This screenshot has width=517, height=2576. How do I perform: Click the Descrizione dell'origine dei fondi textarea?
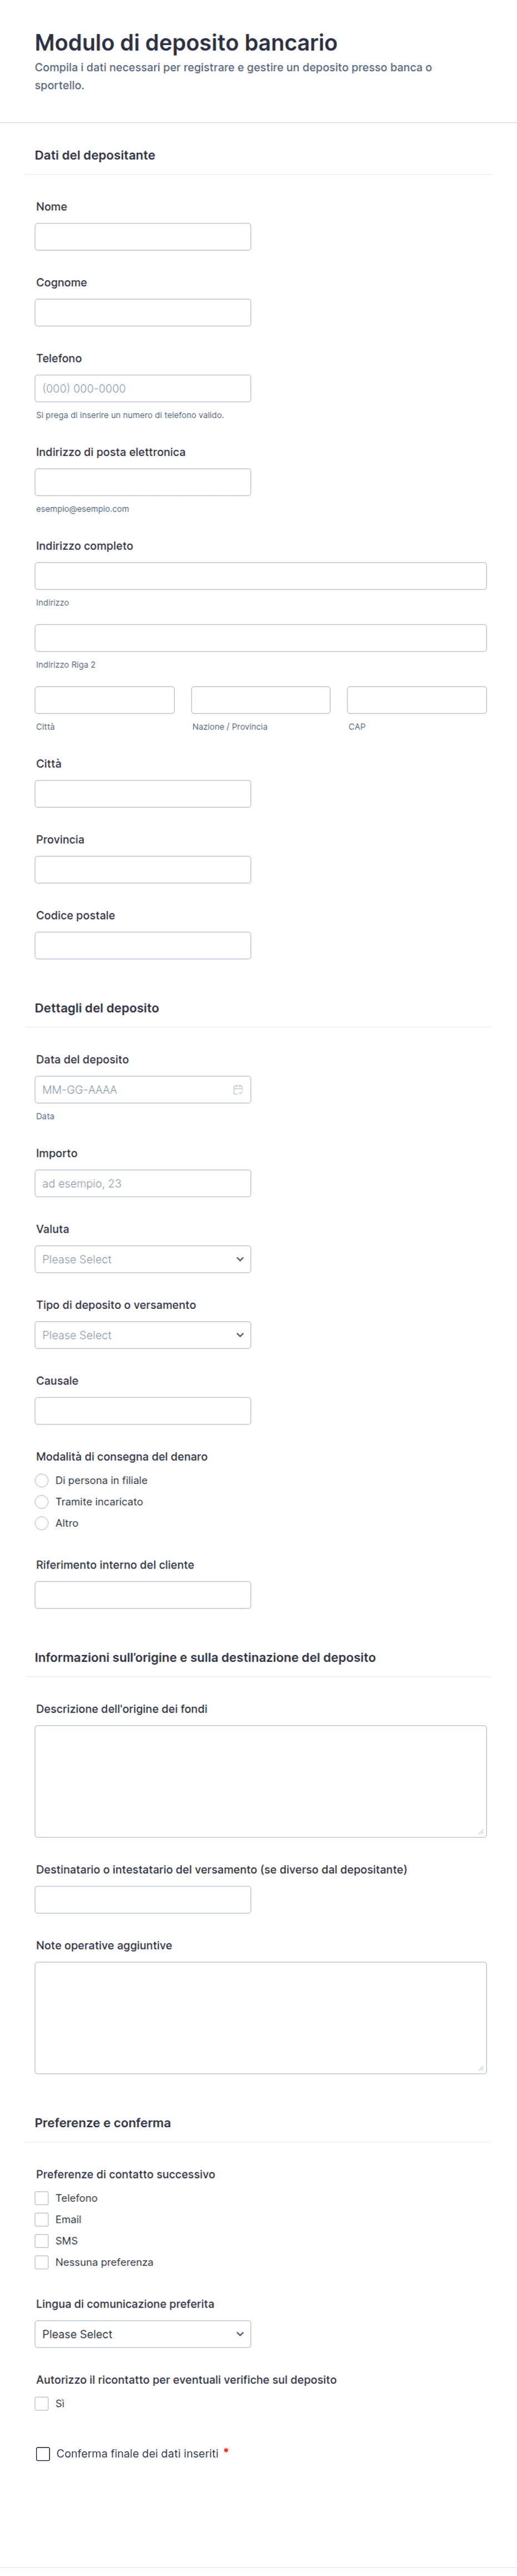(x=261, y=1781)
